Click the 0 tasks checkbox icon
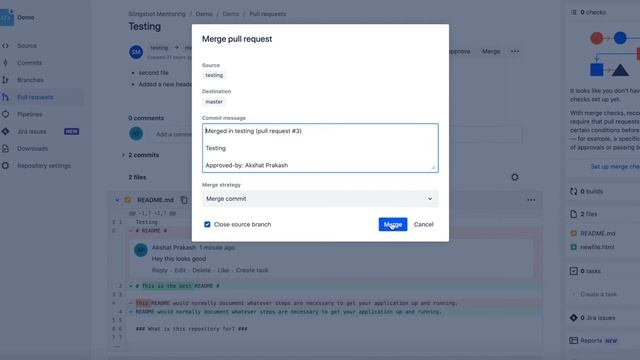 click(573, 271)
